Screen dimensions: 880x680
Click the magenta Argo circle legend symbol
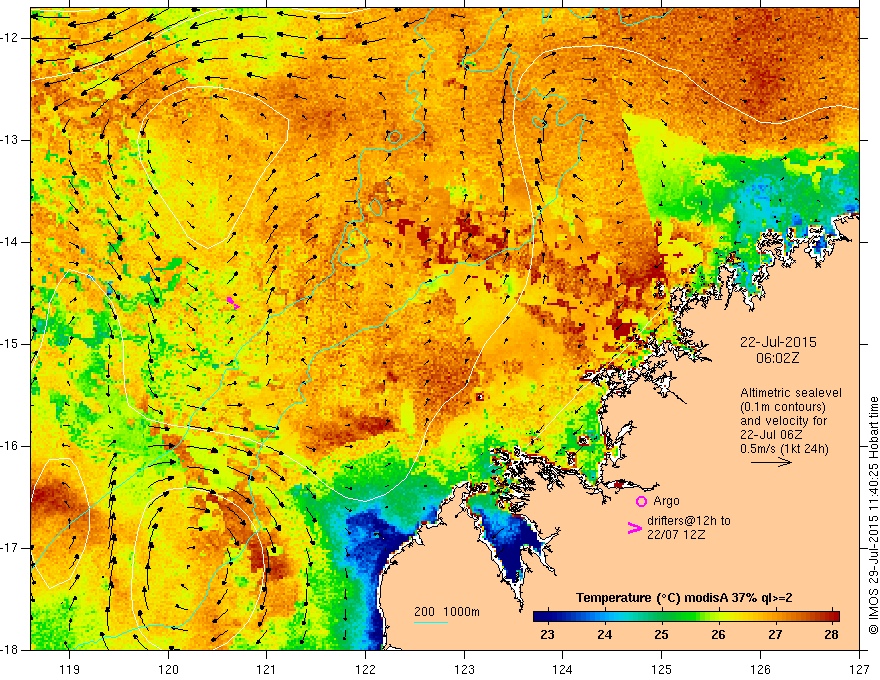tap(641, 502)
